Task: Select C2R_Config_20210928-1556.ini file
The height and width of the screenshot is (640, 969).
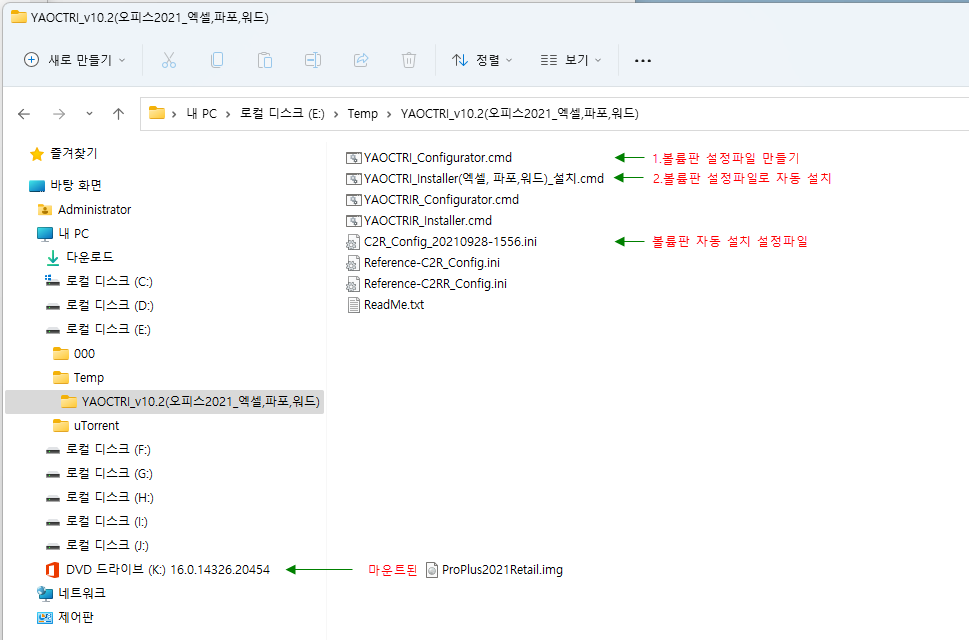Action: [450, 242]
